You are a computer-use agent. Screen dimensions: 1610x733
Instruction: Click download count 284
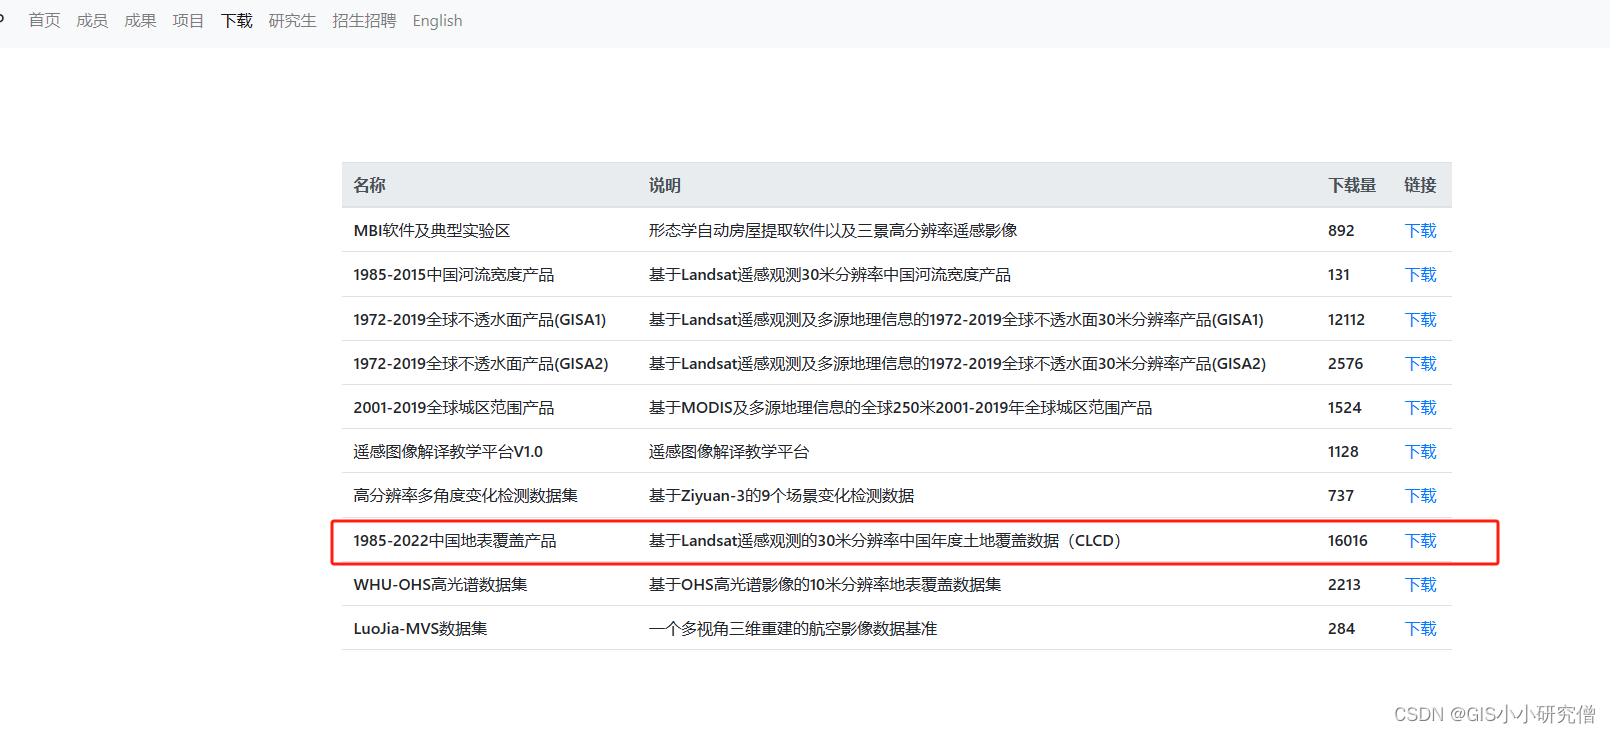pyautogui.click(x=1341, y=629)
